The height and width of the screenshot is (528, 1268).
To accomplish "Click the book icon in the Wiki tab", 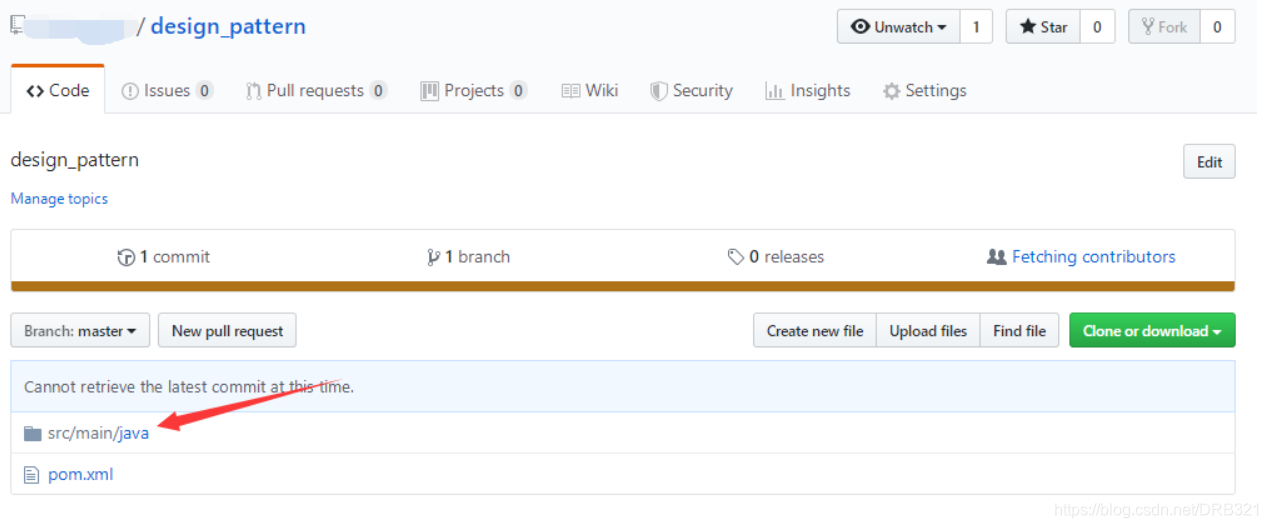I will [x=571, y=91].
